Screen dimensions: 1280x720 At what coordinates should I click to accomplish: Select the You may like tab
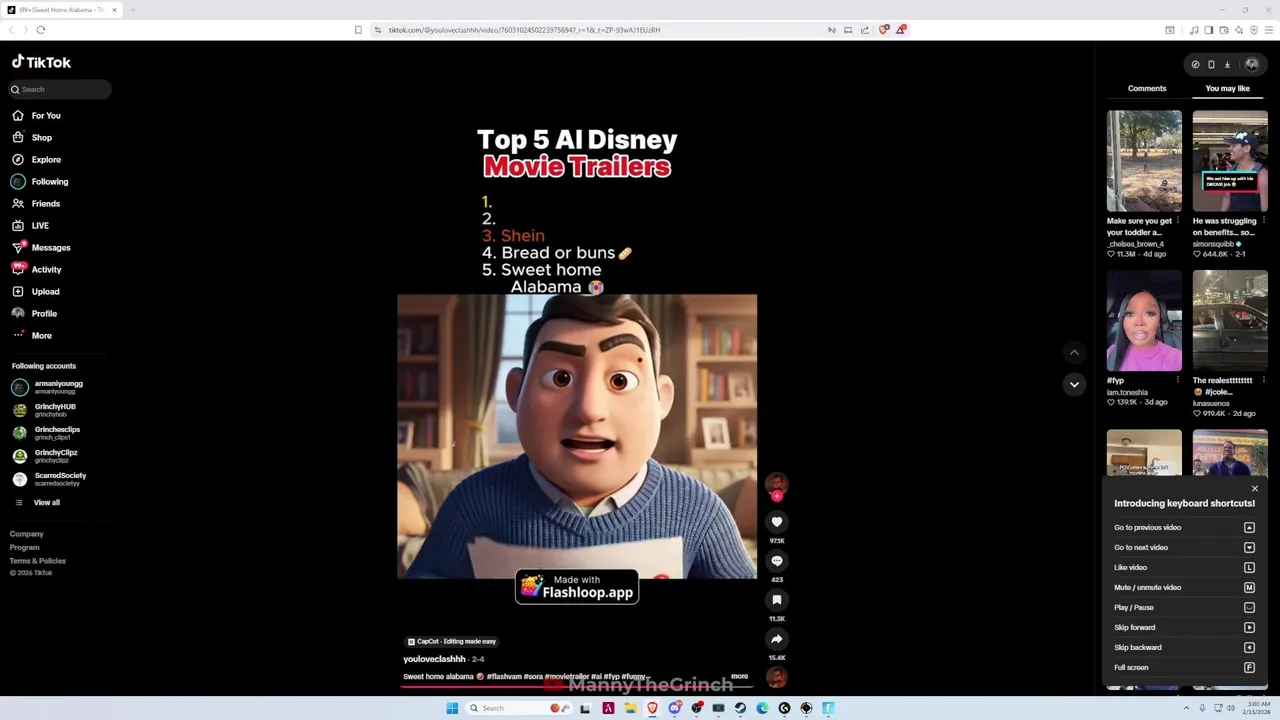pos(1227,89)
